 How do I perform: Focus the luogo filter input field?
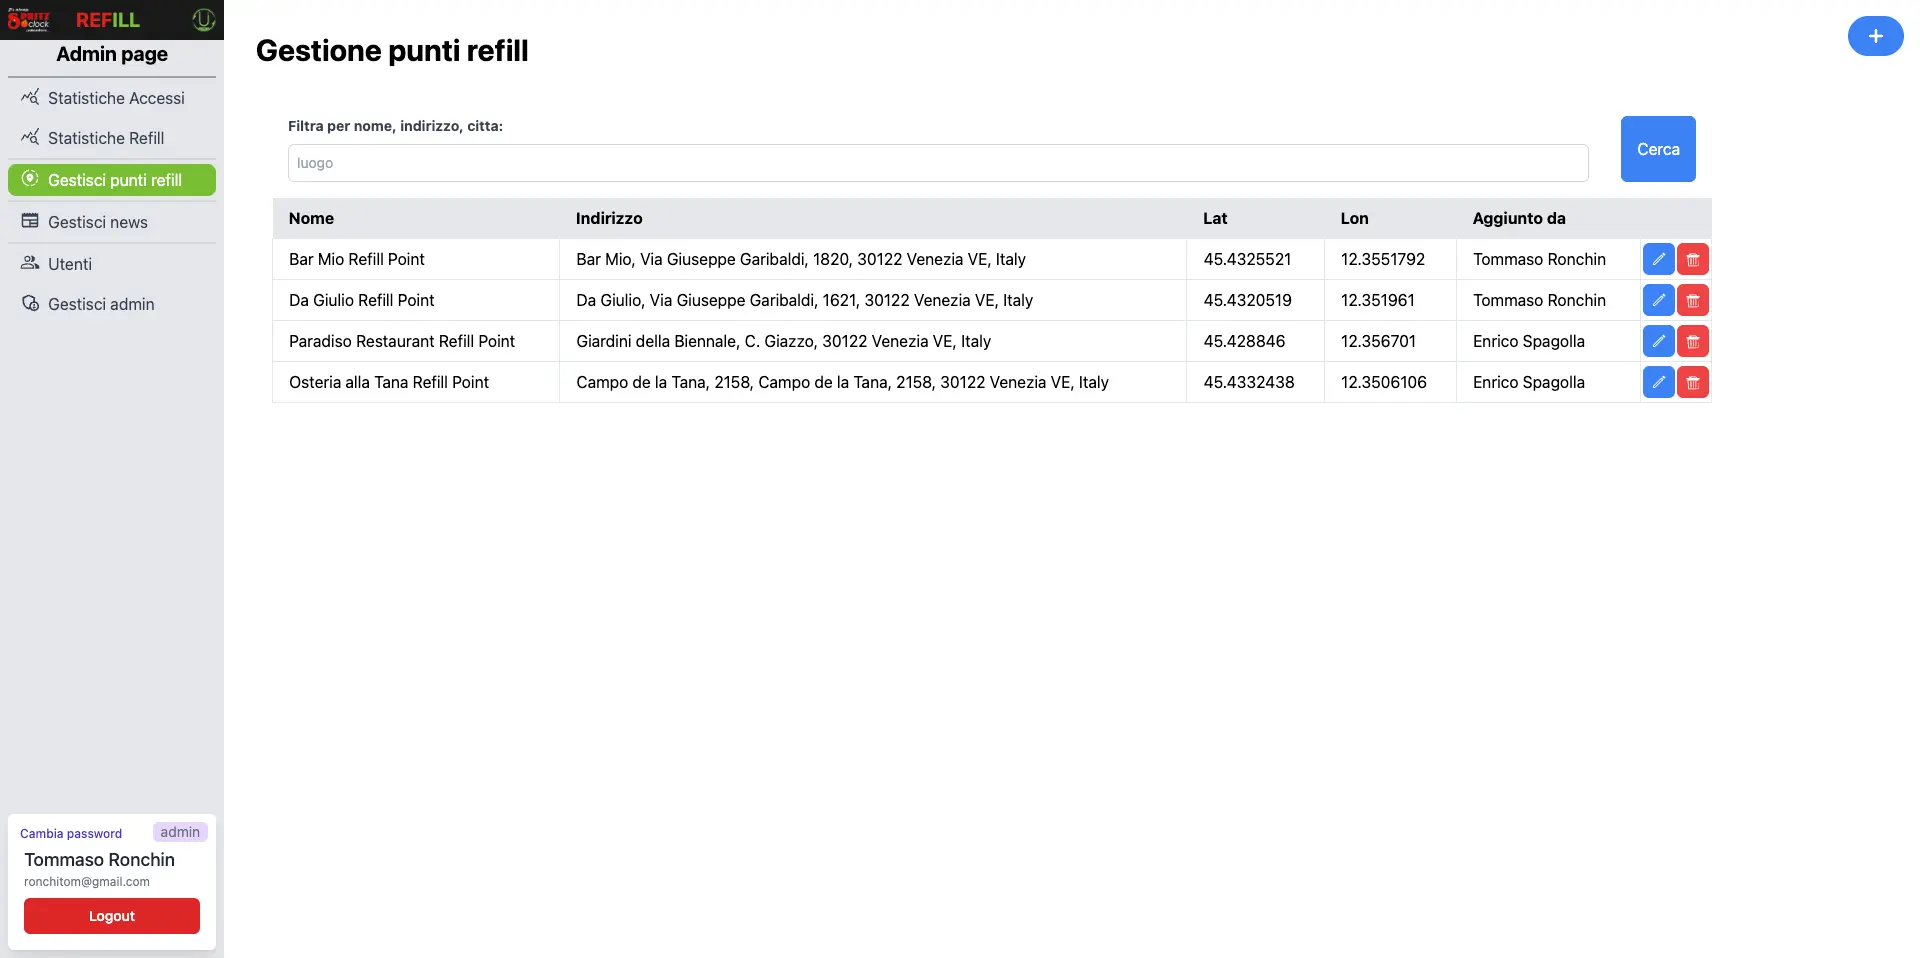[937, 163]
